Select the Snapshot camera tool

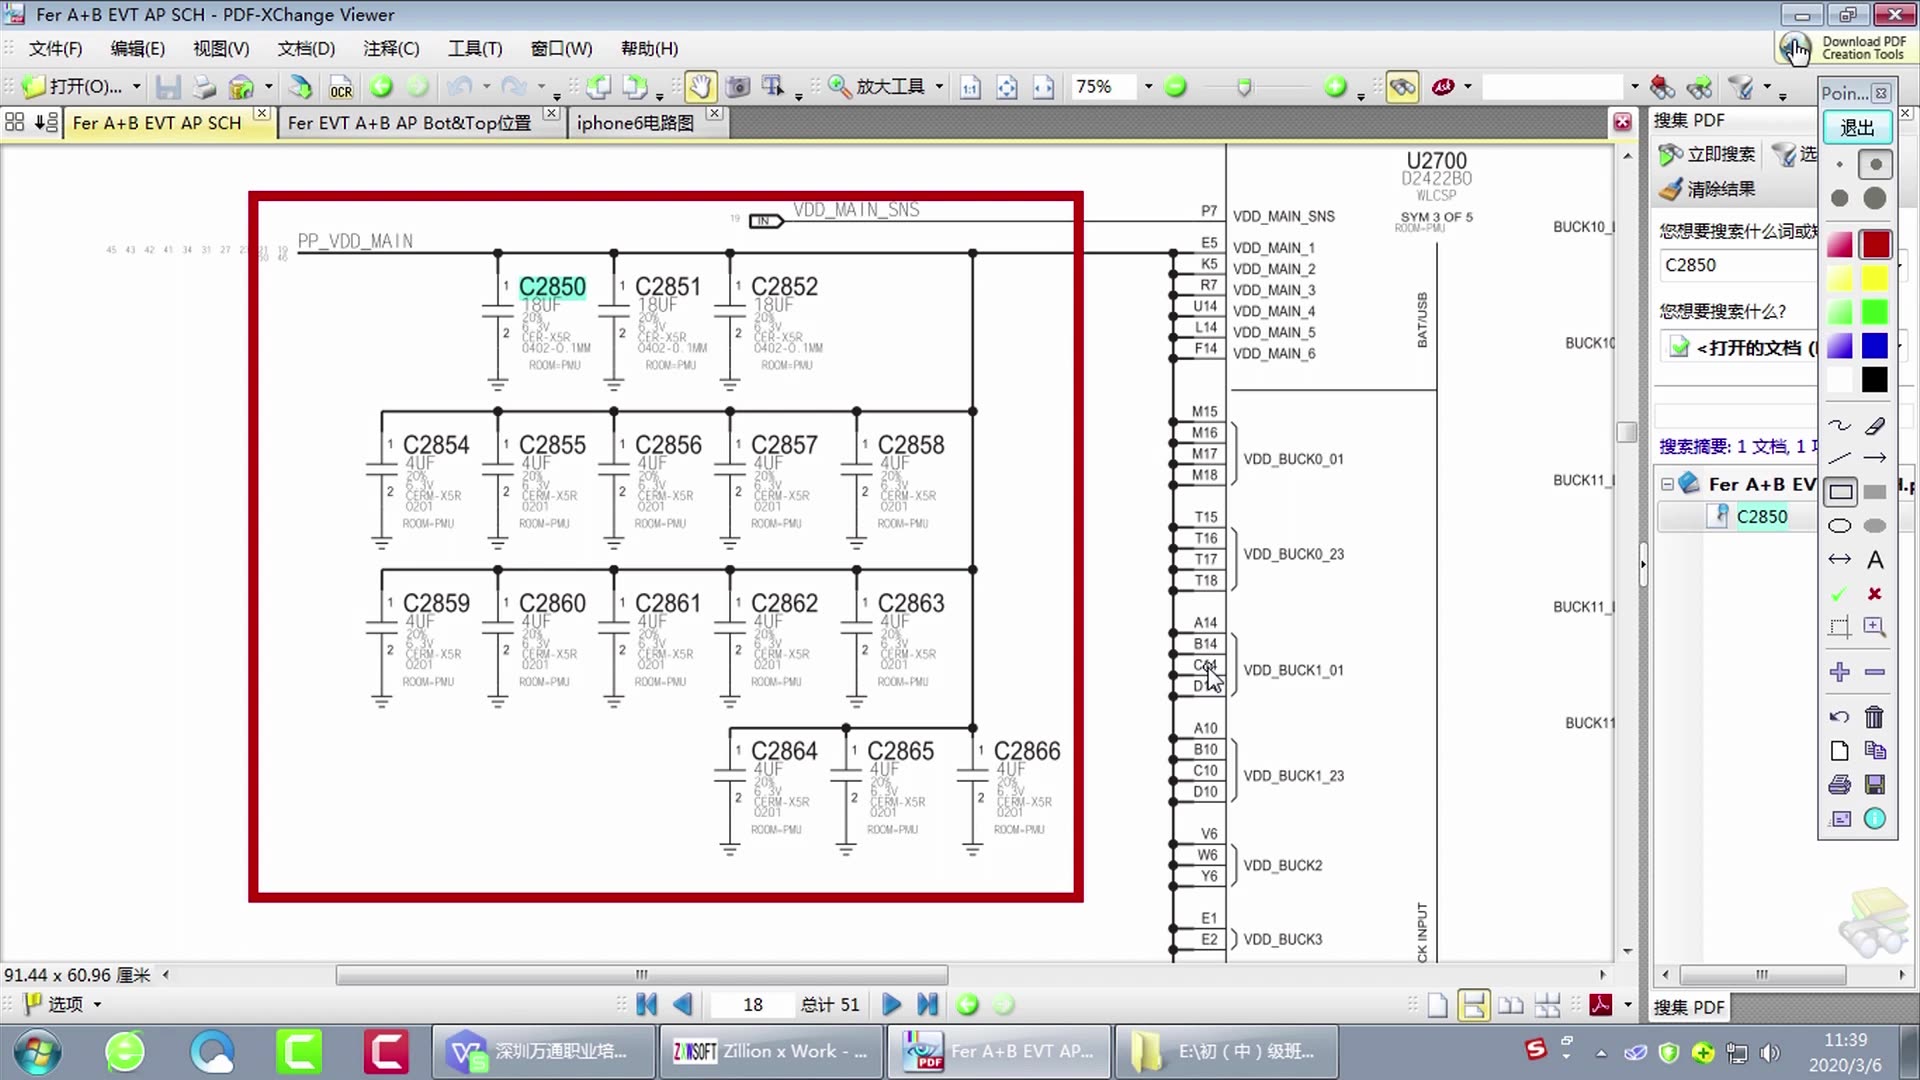737,87
